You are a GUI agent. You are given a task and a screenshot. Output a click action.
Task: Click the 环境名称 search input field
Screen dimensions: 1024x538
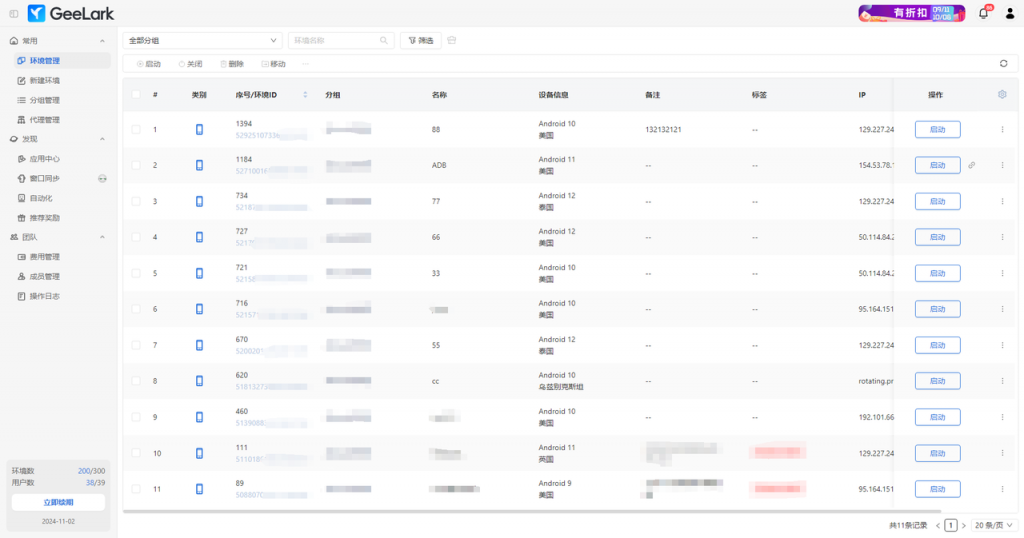tap(335, 40)
